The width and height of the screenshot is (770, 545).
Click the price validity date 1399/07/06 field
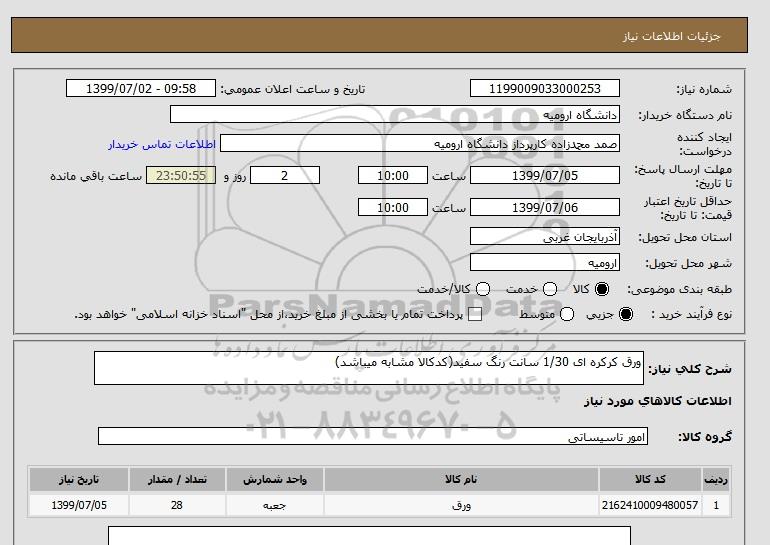545,207
